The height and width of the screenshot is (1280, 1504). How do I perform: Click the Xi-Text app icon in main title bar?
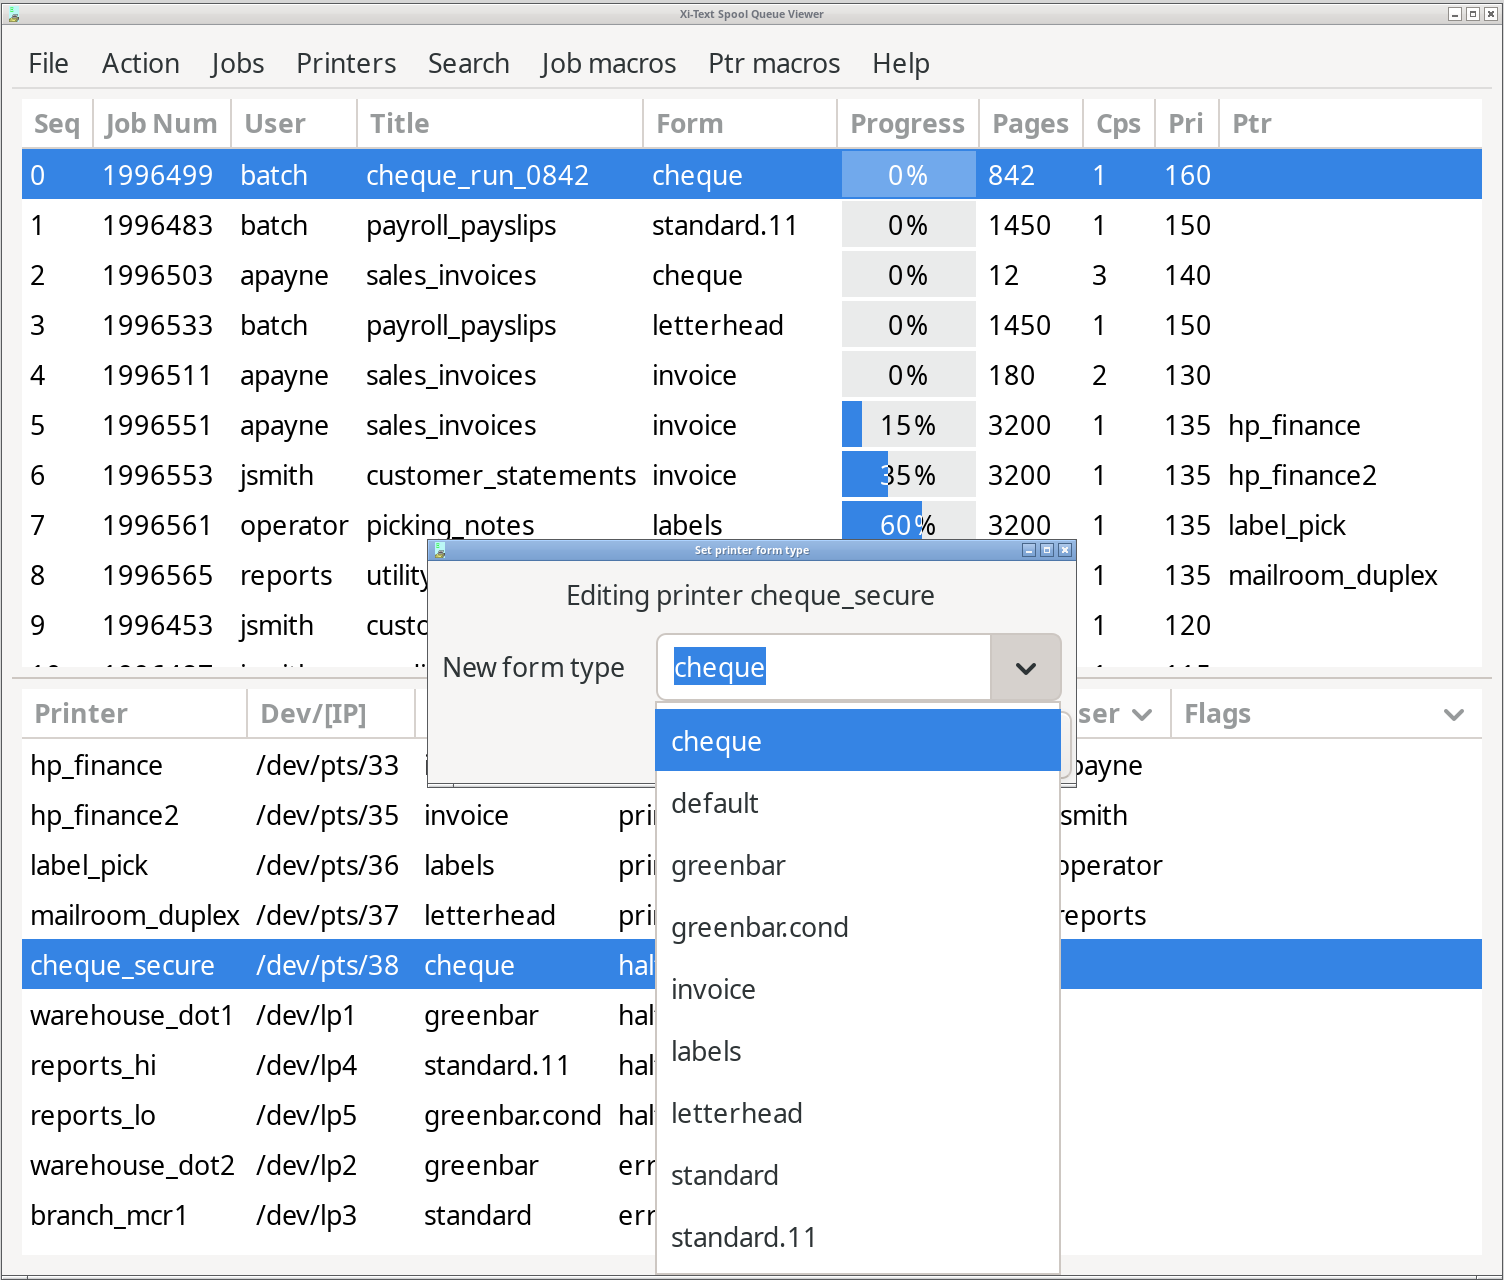[x=14, y=14]
